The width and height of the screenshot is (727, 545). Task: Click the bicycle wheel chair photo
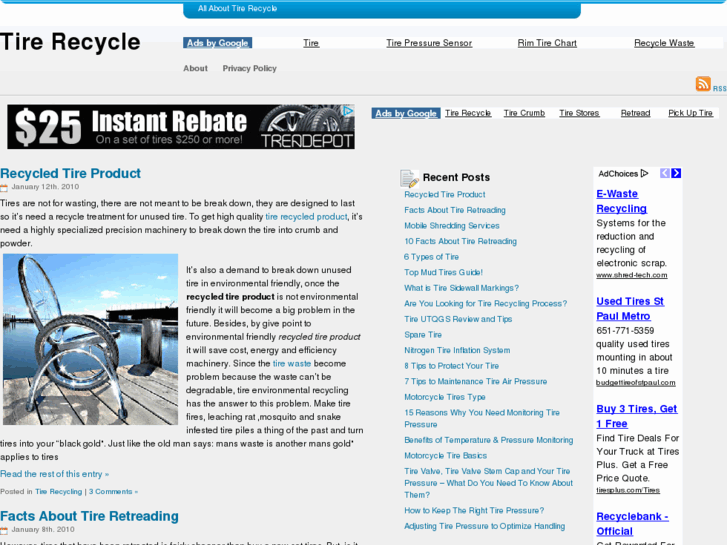click(x=90, y=339)
